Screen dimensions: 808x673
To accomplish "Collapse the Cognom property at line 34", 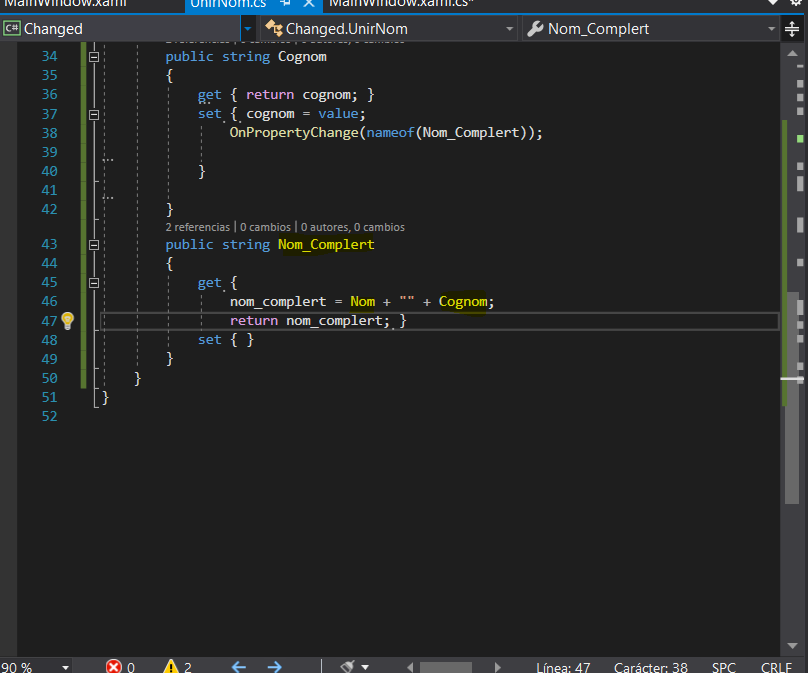I will [x=95, y=57].
